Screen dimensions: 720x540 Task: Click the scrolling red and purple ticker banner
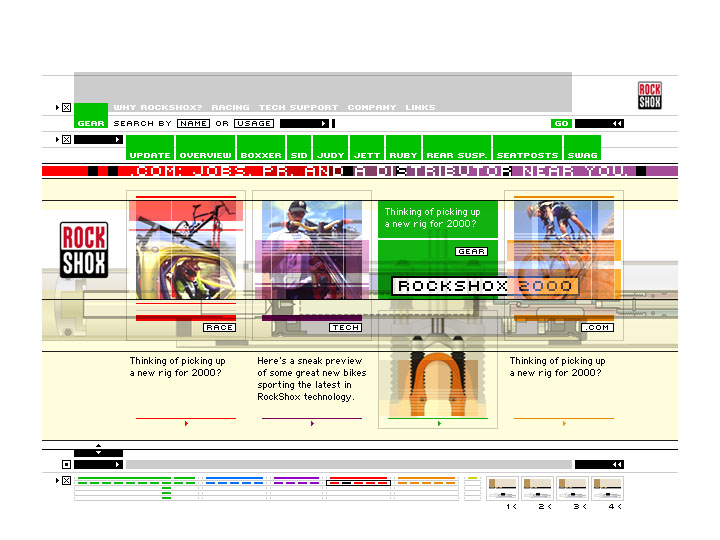[360, 172]
